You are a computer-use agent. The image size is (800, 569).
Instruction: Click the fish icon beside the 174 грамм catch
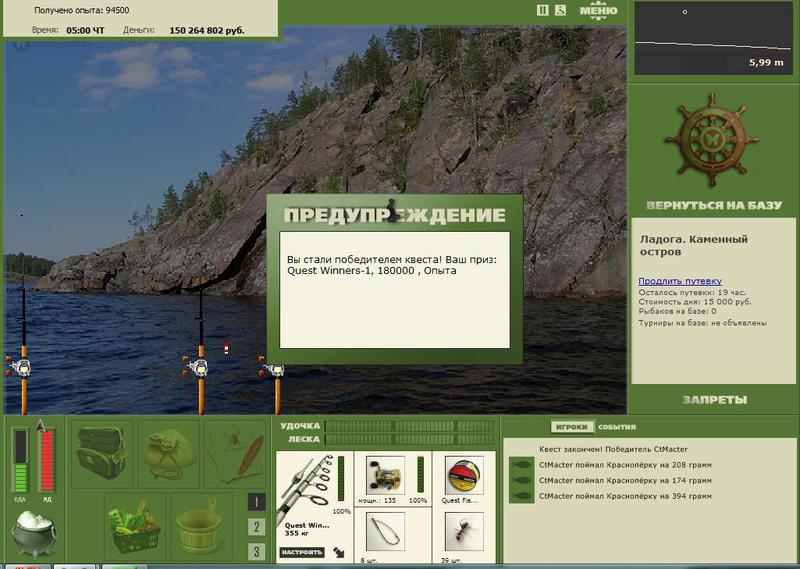pyautogui.click(x=521, y=480)
